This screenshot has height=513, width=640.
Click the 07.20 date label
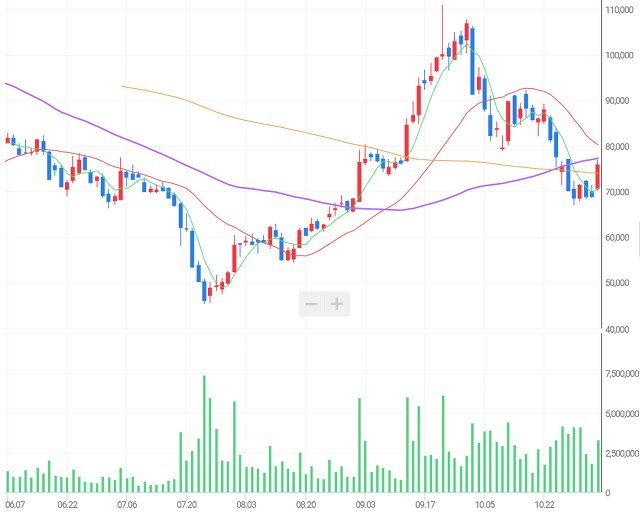(187, 505)
